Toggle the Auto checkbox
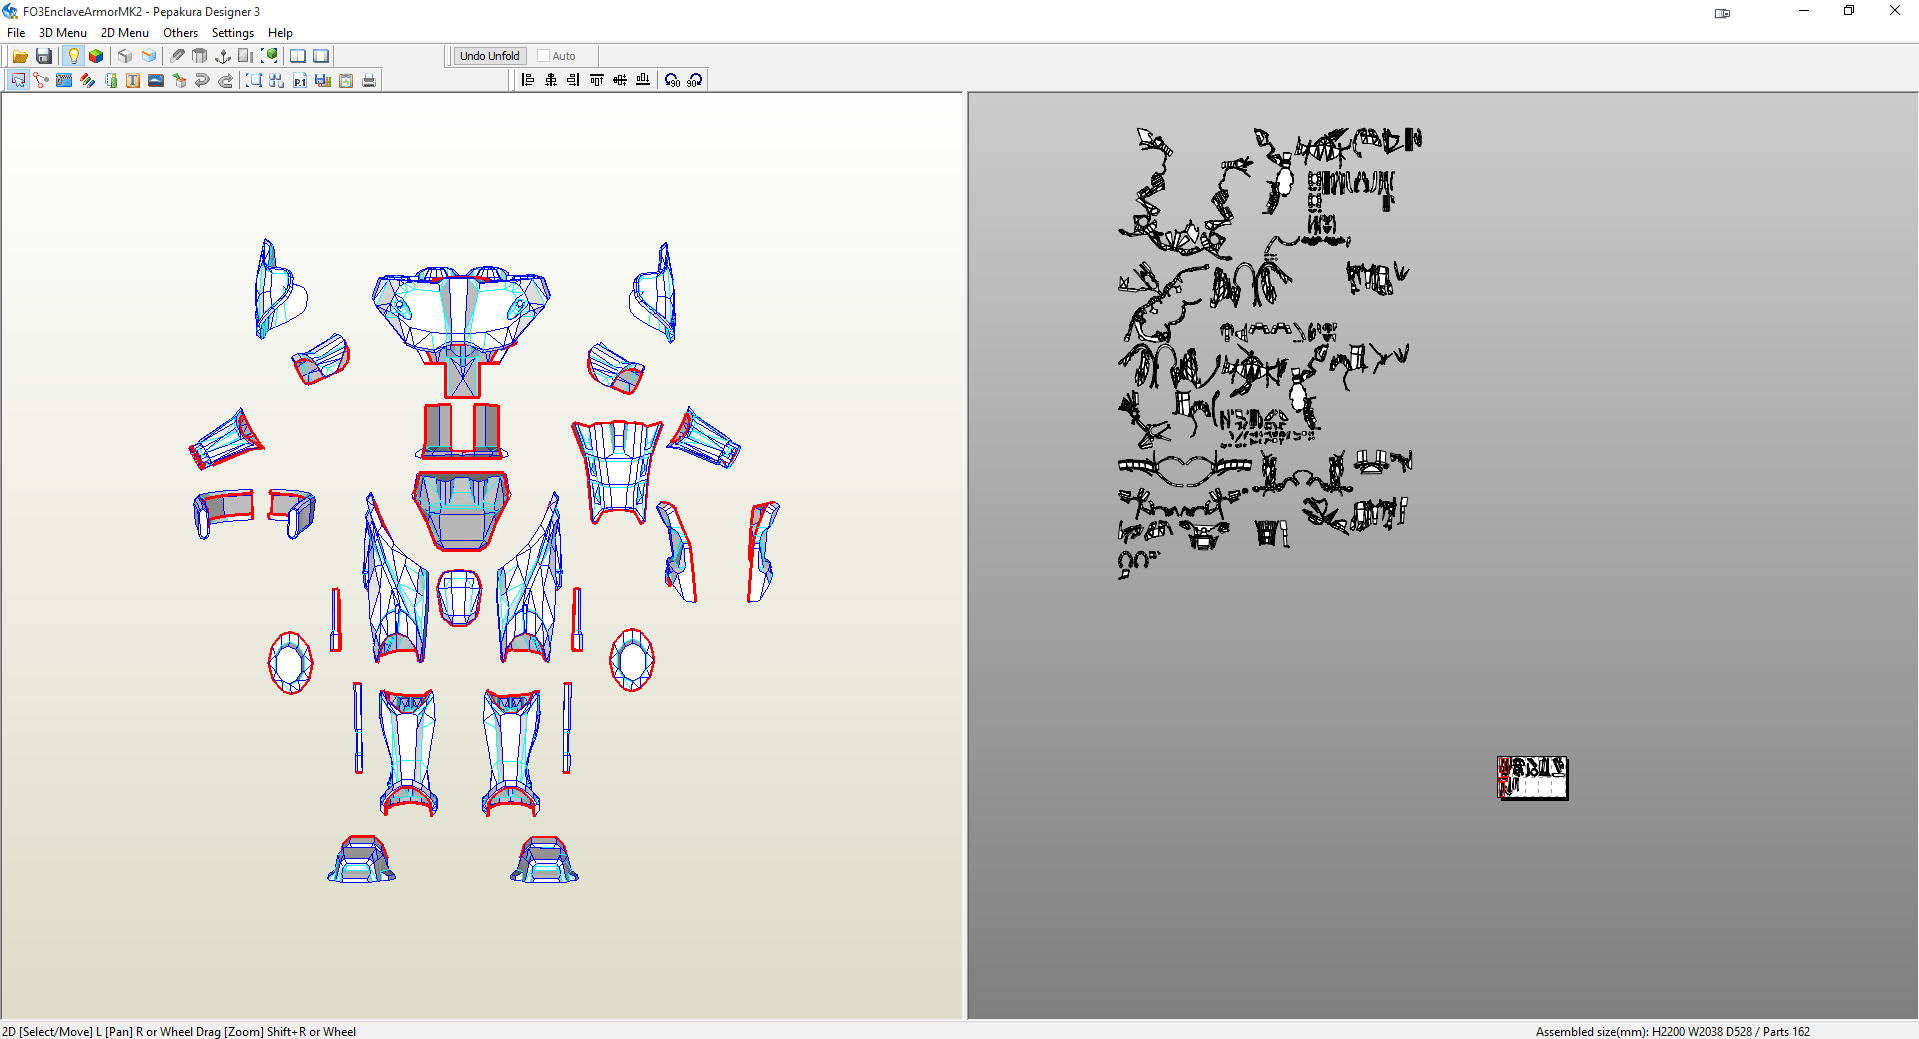Image resolution: width=1919 pixels, height=1039 pixels. tap(544, 56)
